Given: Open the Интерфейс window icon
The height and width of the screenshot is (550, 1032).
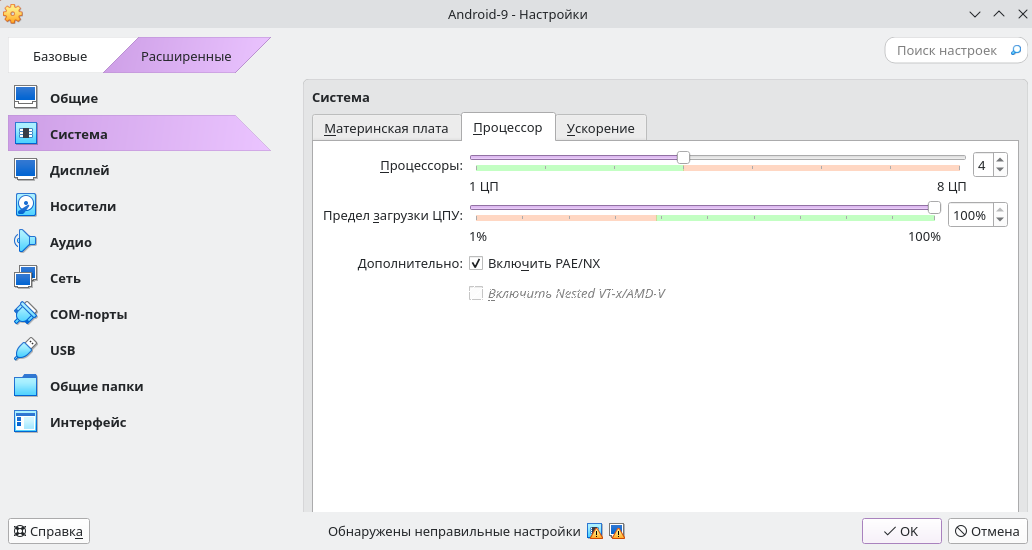Looking at the screenshot, I should point(26,422).
